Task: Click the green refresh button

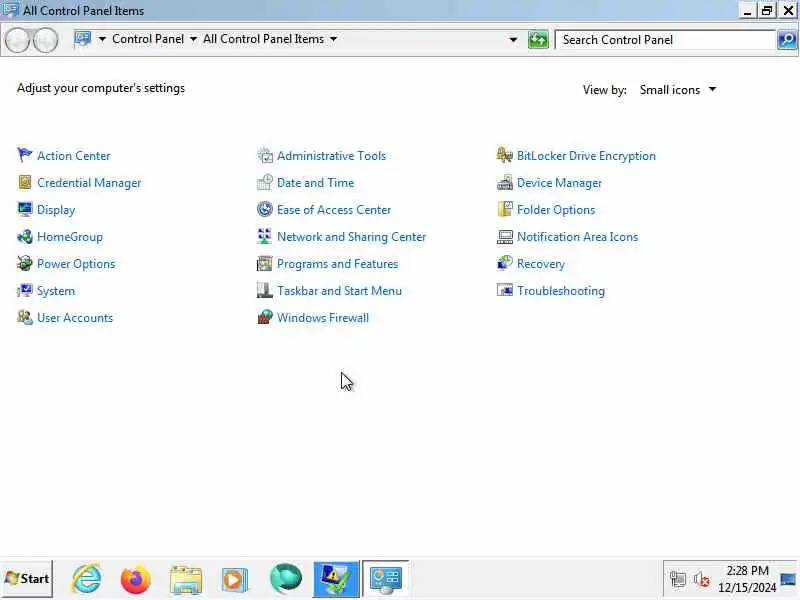Action: coord(538,40)
